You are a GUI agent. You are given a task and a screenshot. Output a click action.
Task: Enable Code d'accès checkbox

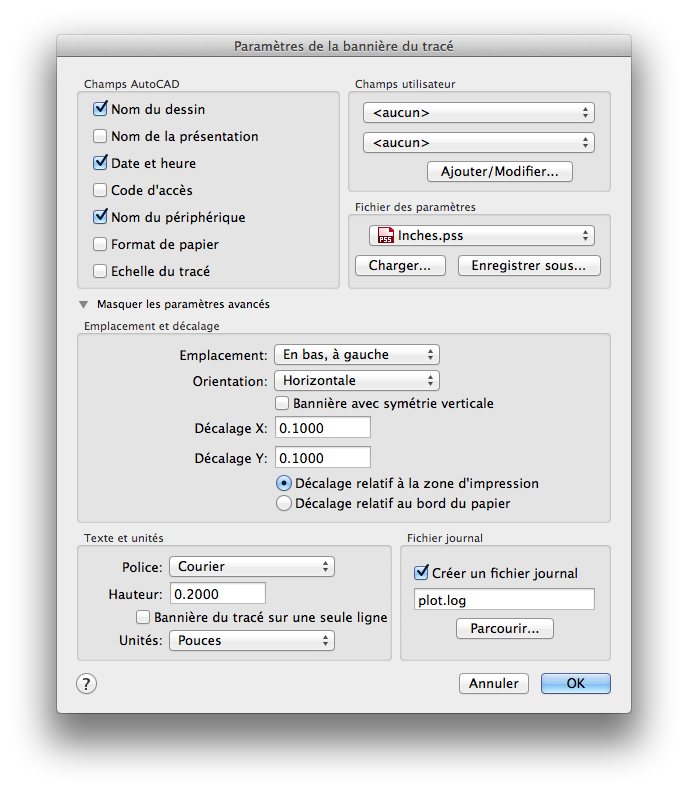tap(100, 190)
